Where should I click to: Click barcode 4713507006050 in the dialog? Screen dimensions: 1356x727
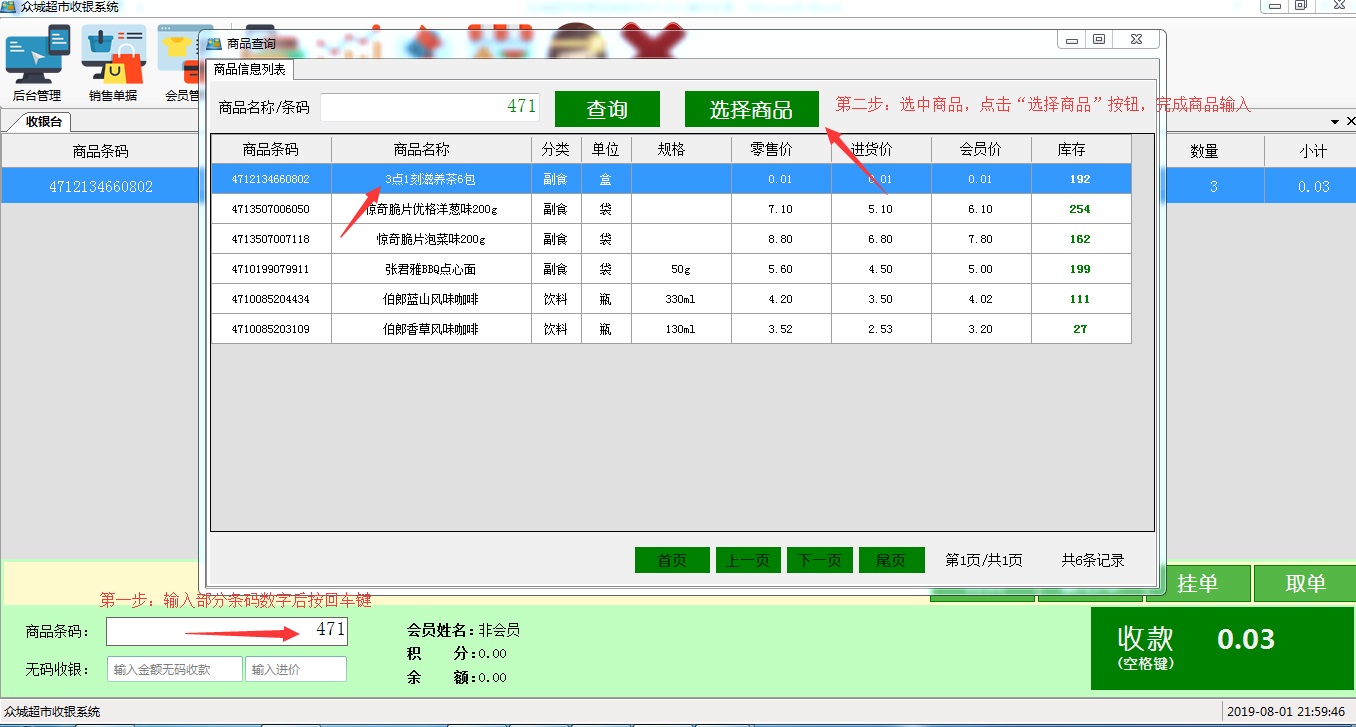271,209
